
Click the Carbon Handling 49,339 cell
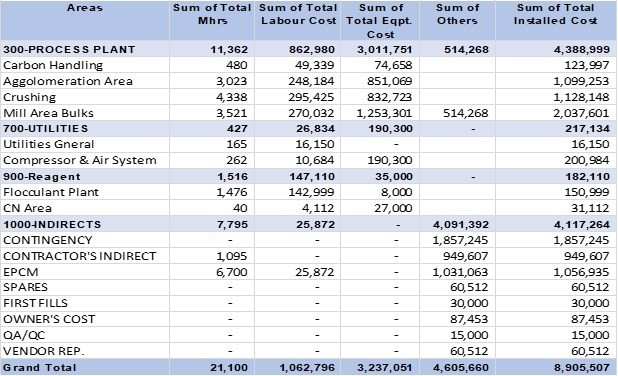315,65
